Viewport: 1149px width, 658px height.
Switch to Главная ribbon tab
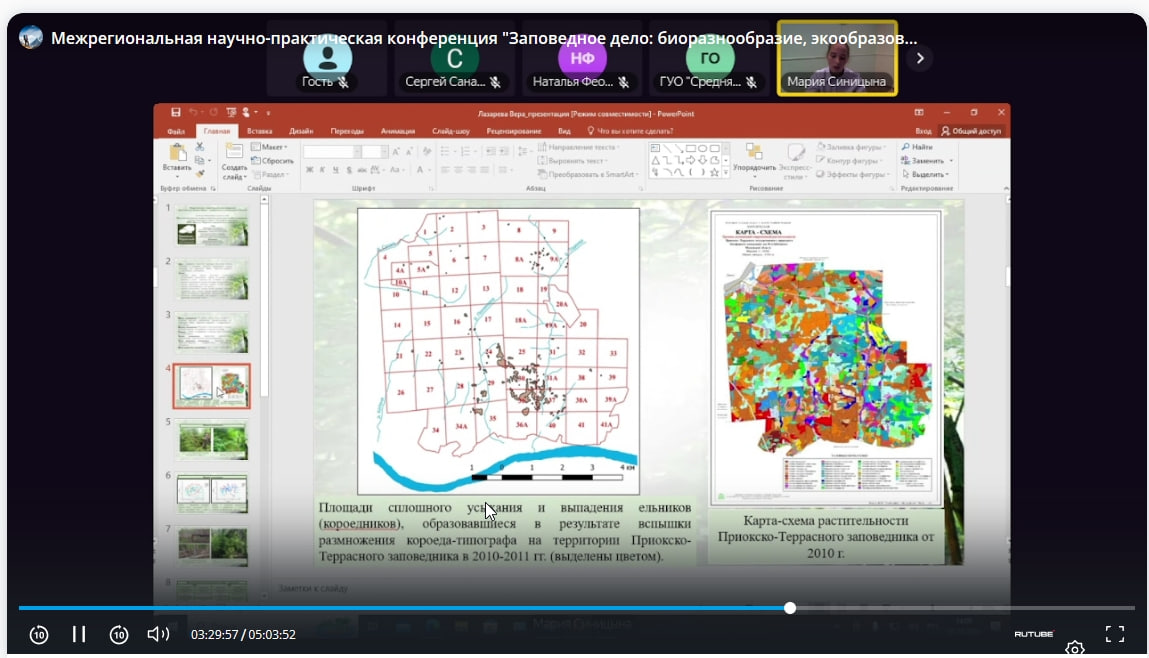217,131
